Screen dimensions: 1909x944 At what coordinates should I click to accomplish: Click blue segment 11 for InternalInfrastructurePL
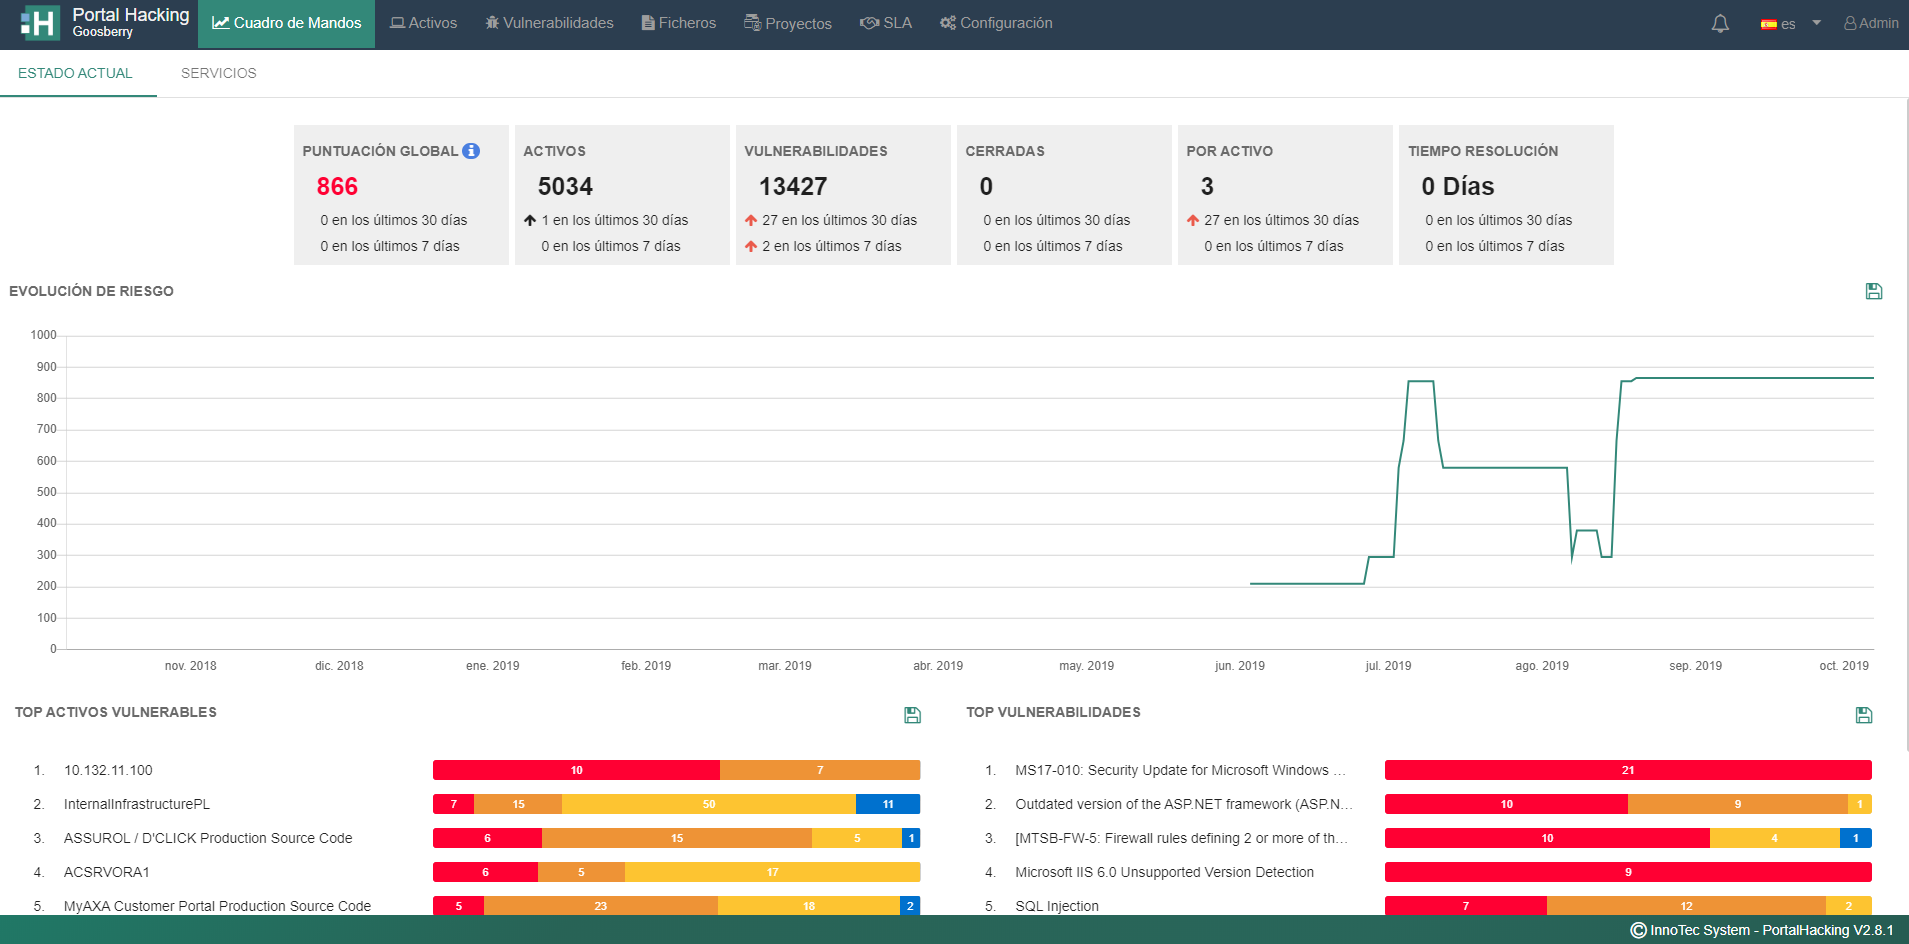[x=888, y=804]
